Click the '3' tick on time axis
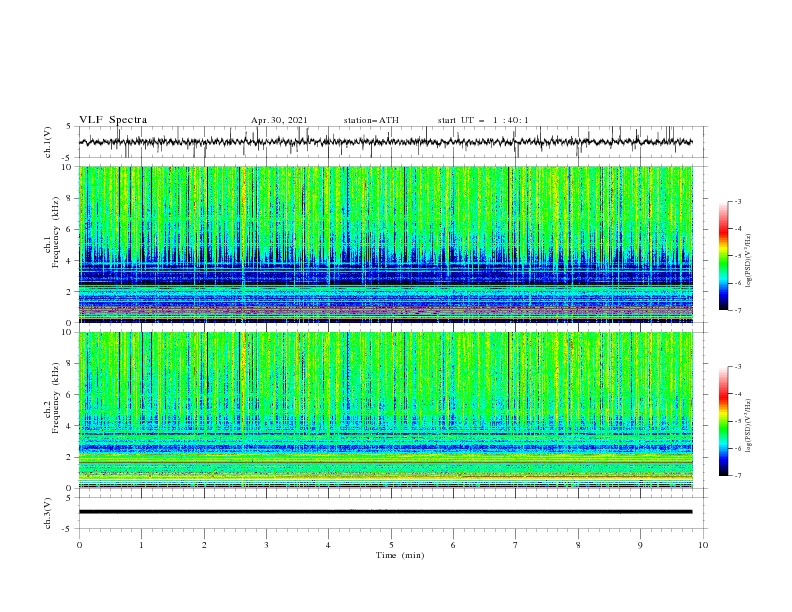792x612 pixels. pyautogui.click(x=266, y=545)
